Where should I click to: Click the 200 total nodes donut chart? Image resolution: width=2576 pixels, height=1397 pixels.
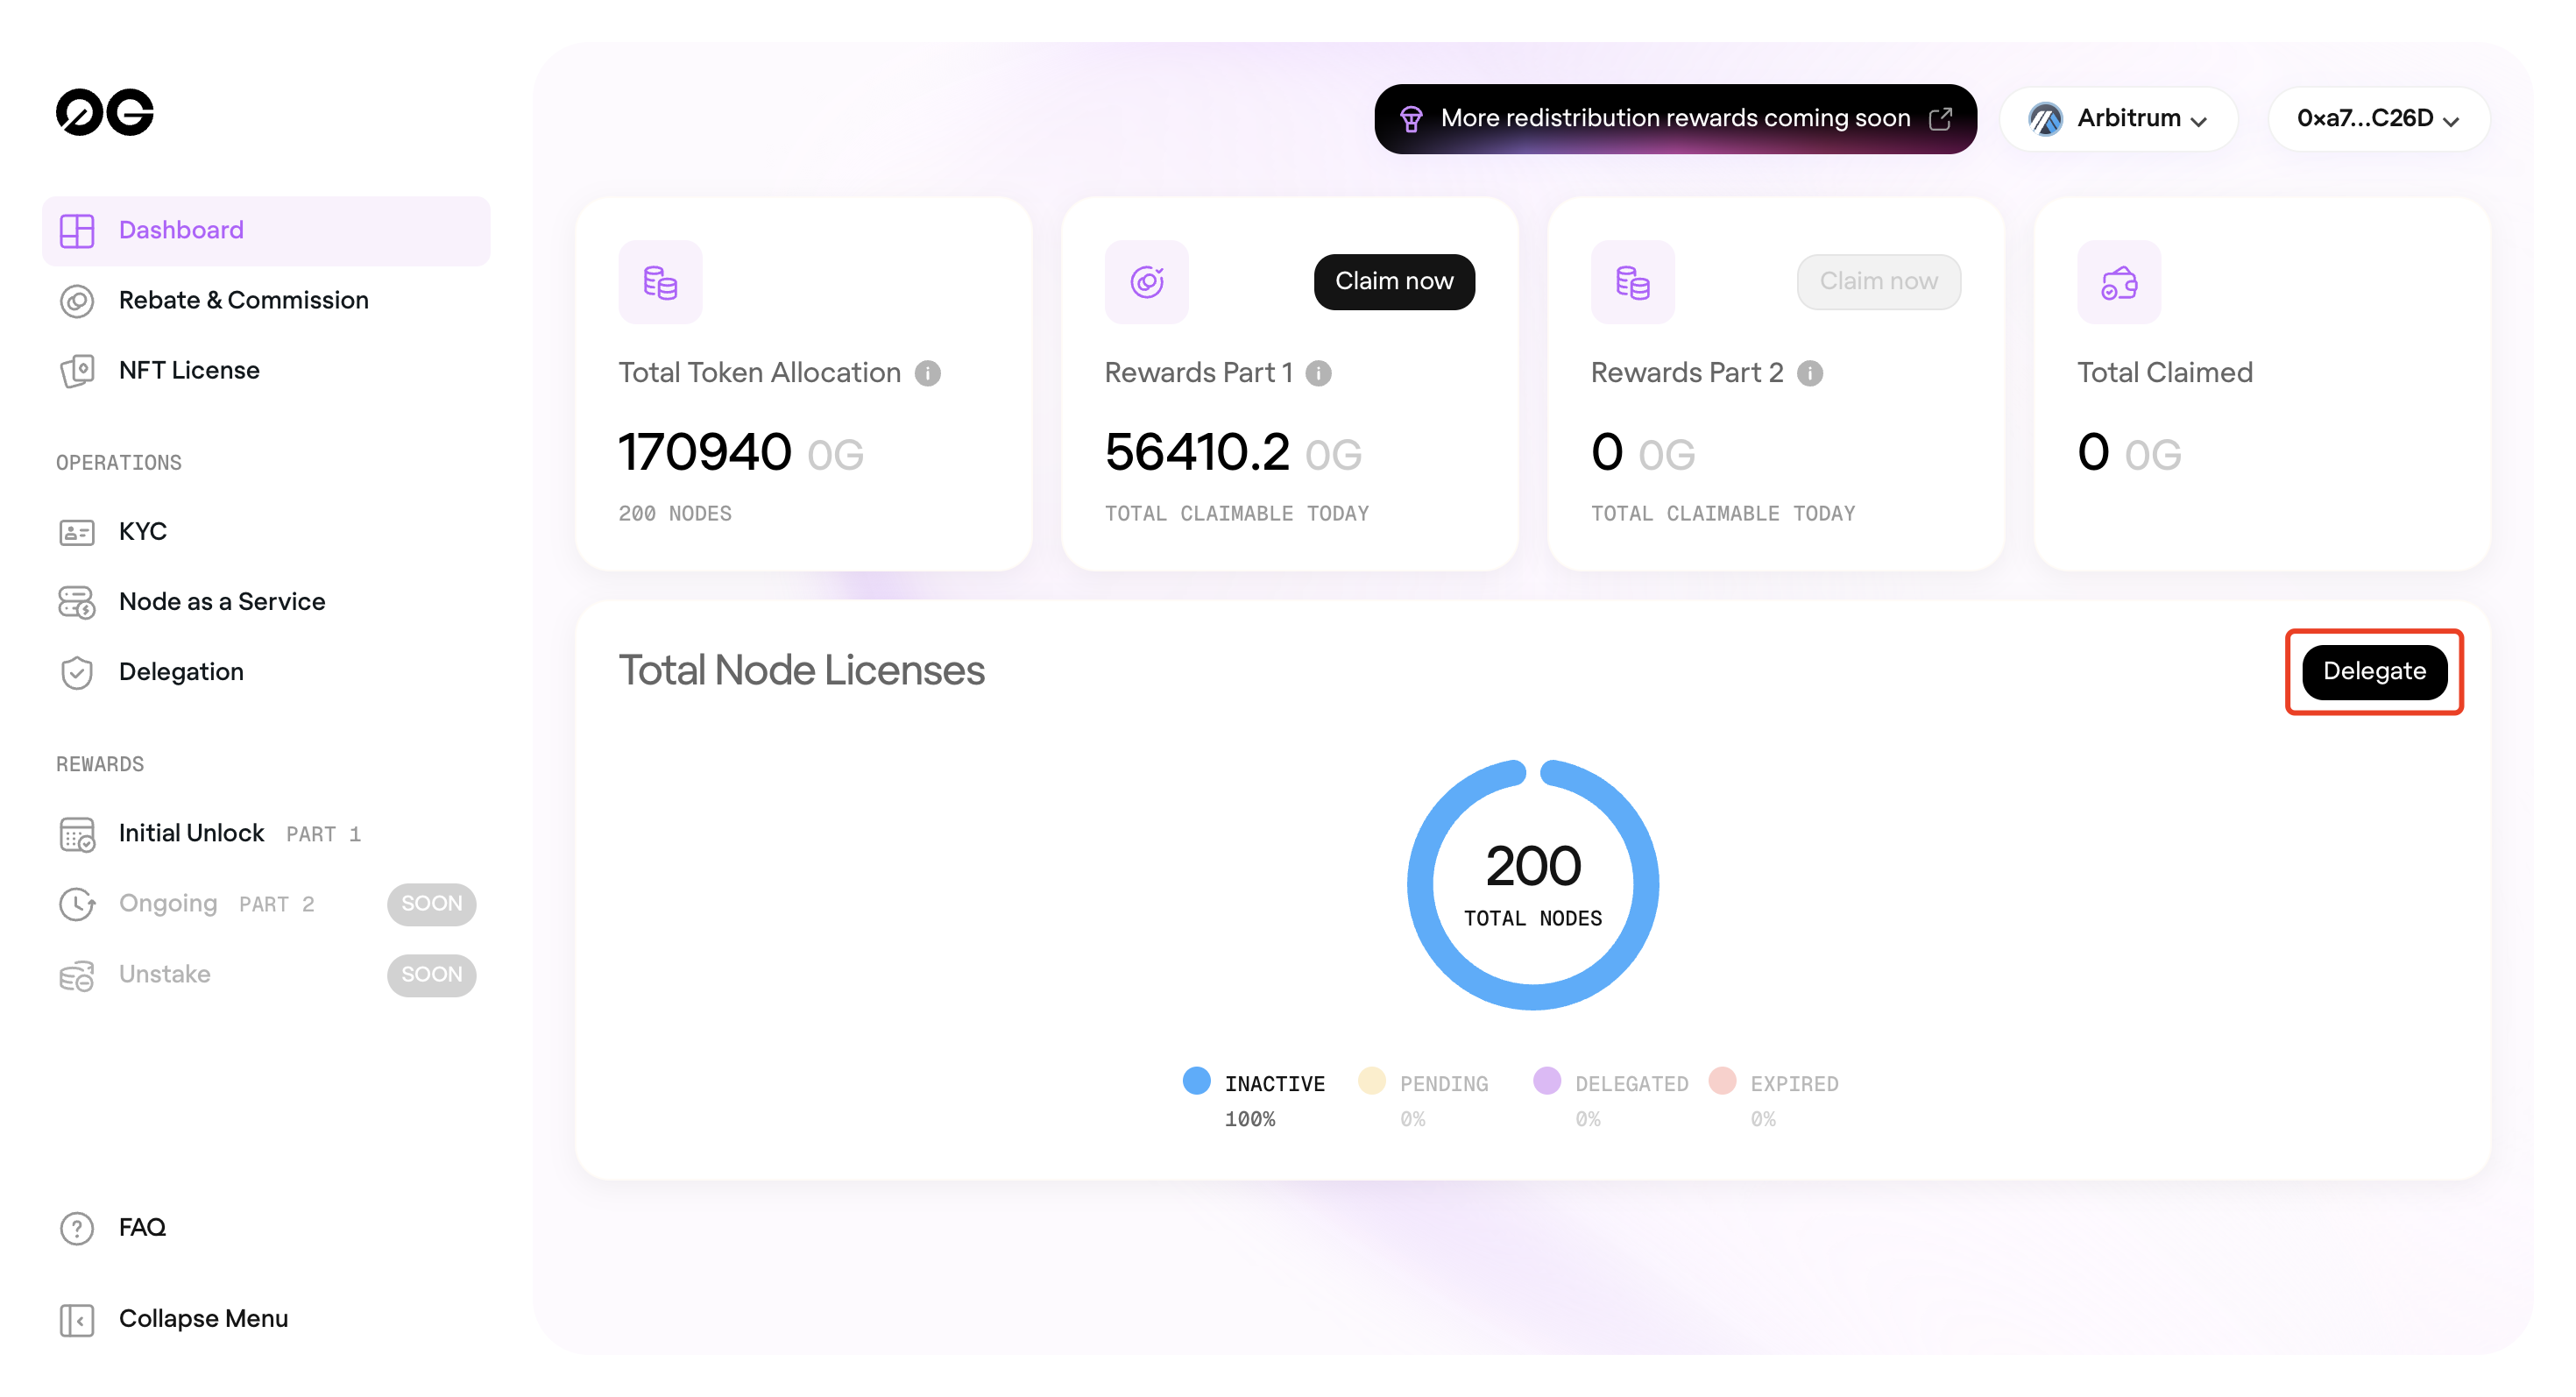coord(1532,885)
